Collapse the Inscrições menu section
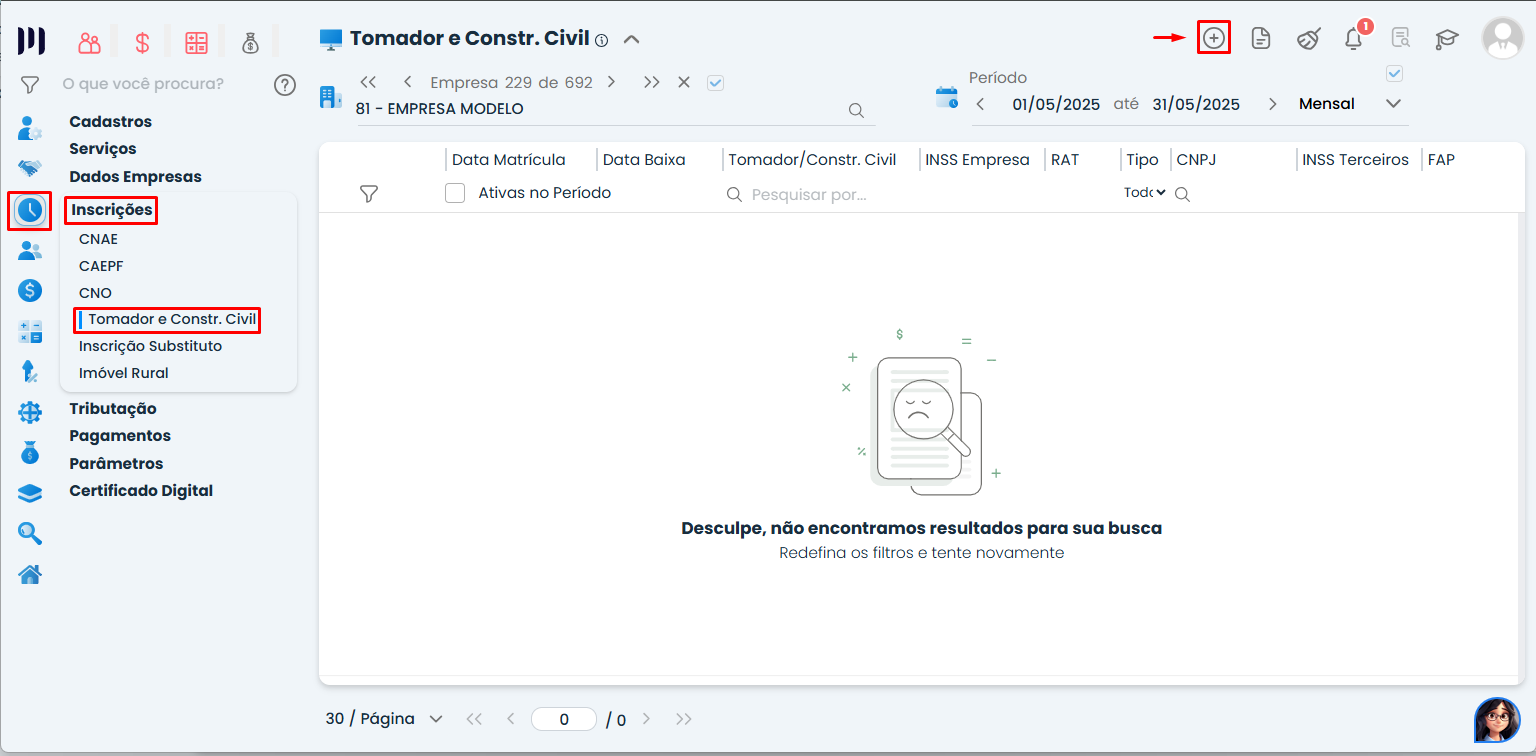1536x756 pixels. tap(112, 210)
